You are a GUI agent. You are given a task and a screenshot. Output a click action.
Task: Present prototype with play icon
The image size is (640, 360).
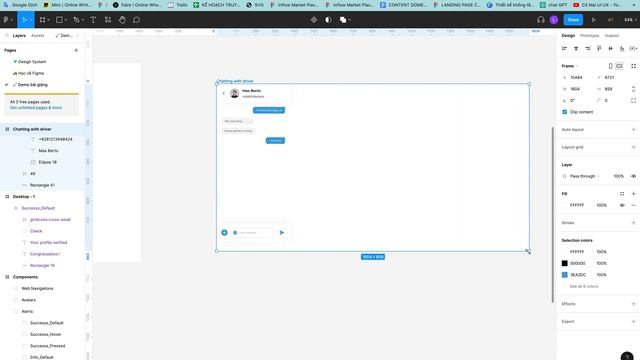click(593, 20)
